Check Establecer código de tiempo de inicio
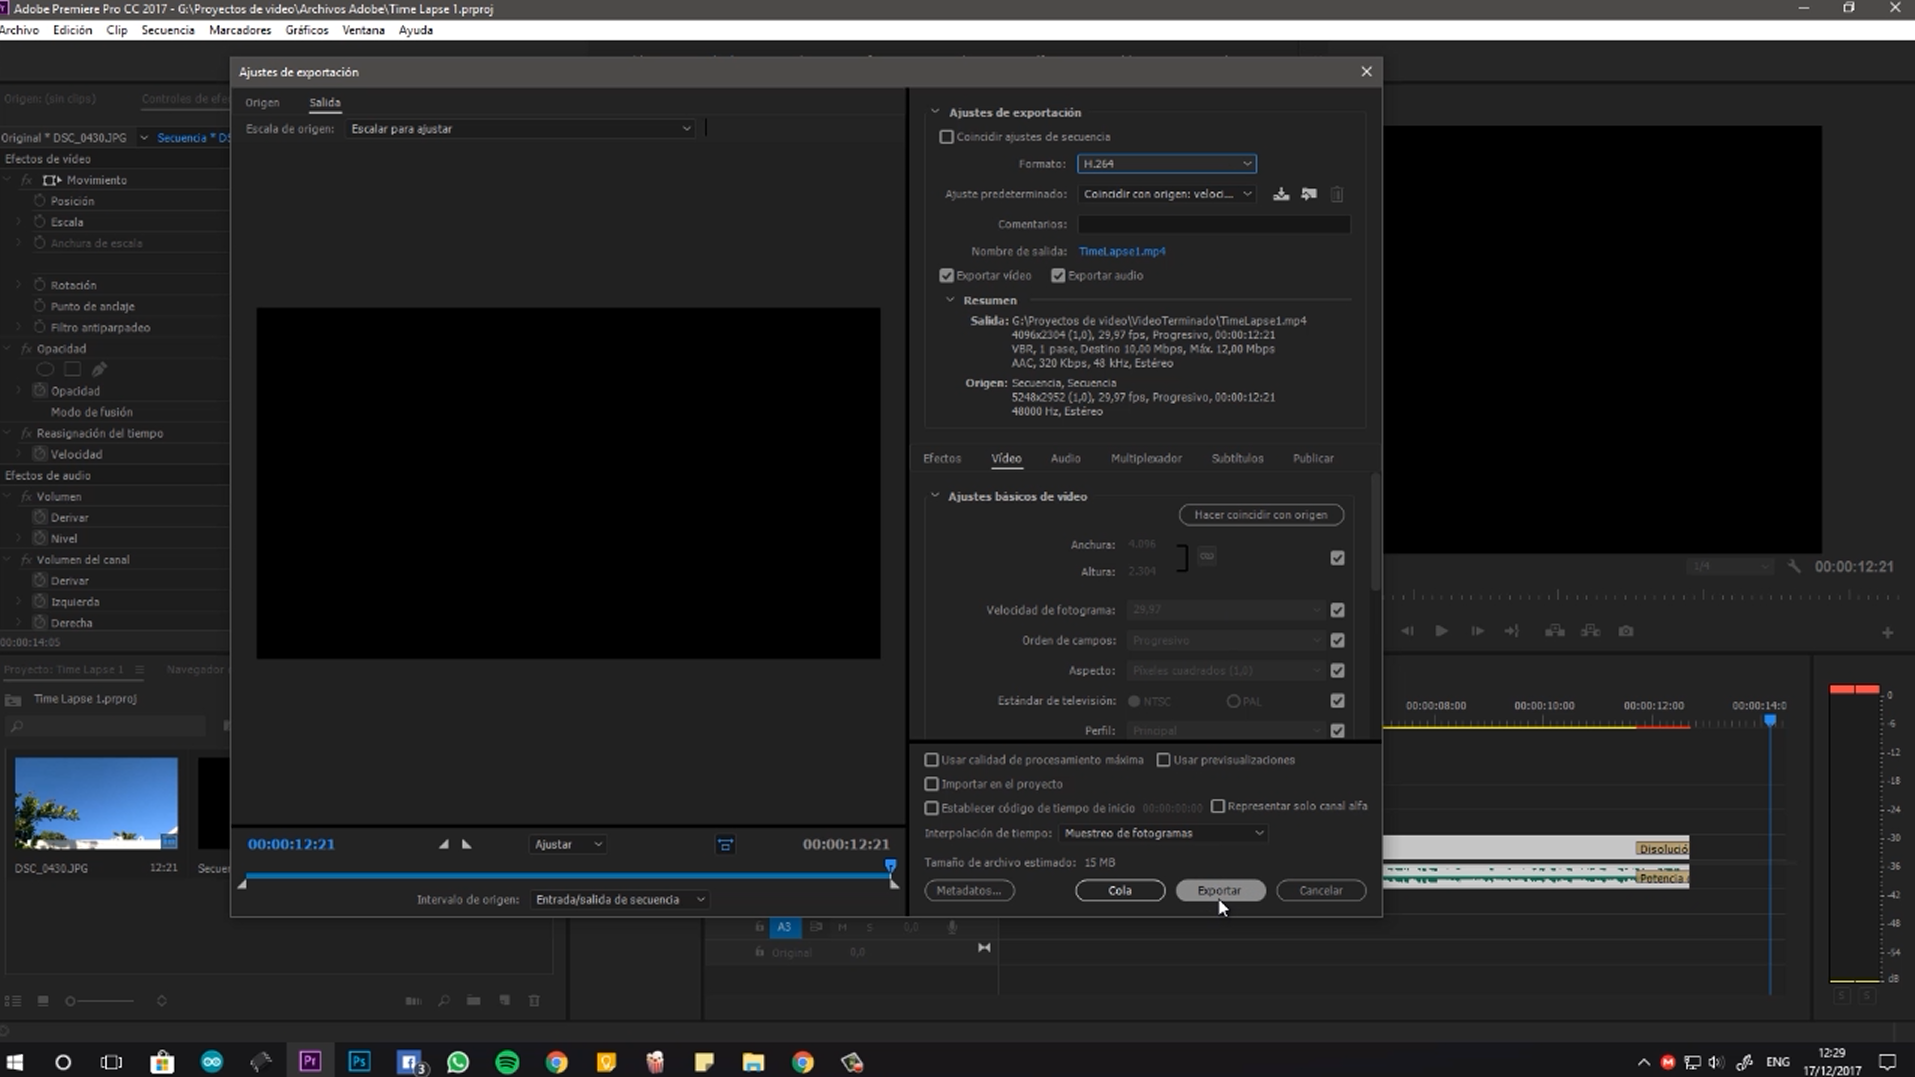The width and height of the screenshot is (1915, 1077). point(931,808)
